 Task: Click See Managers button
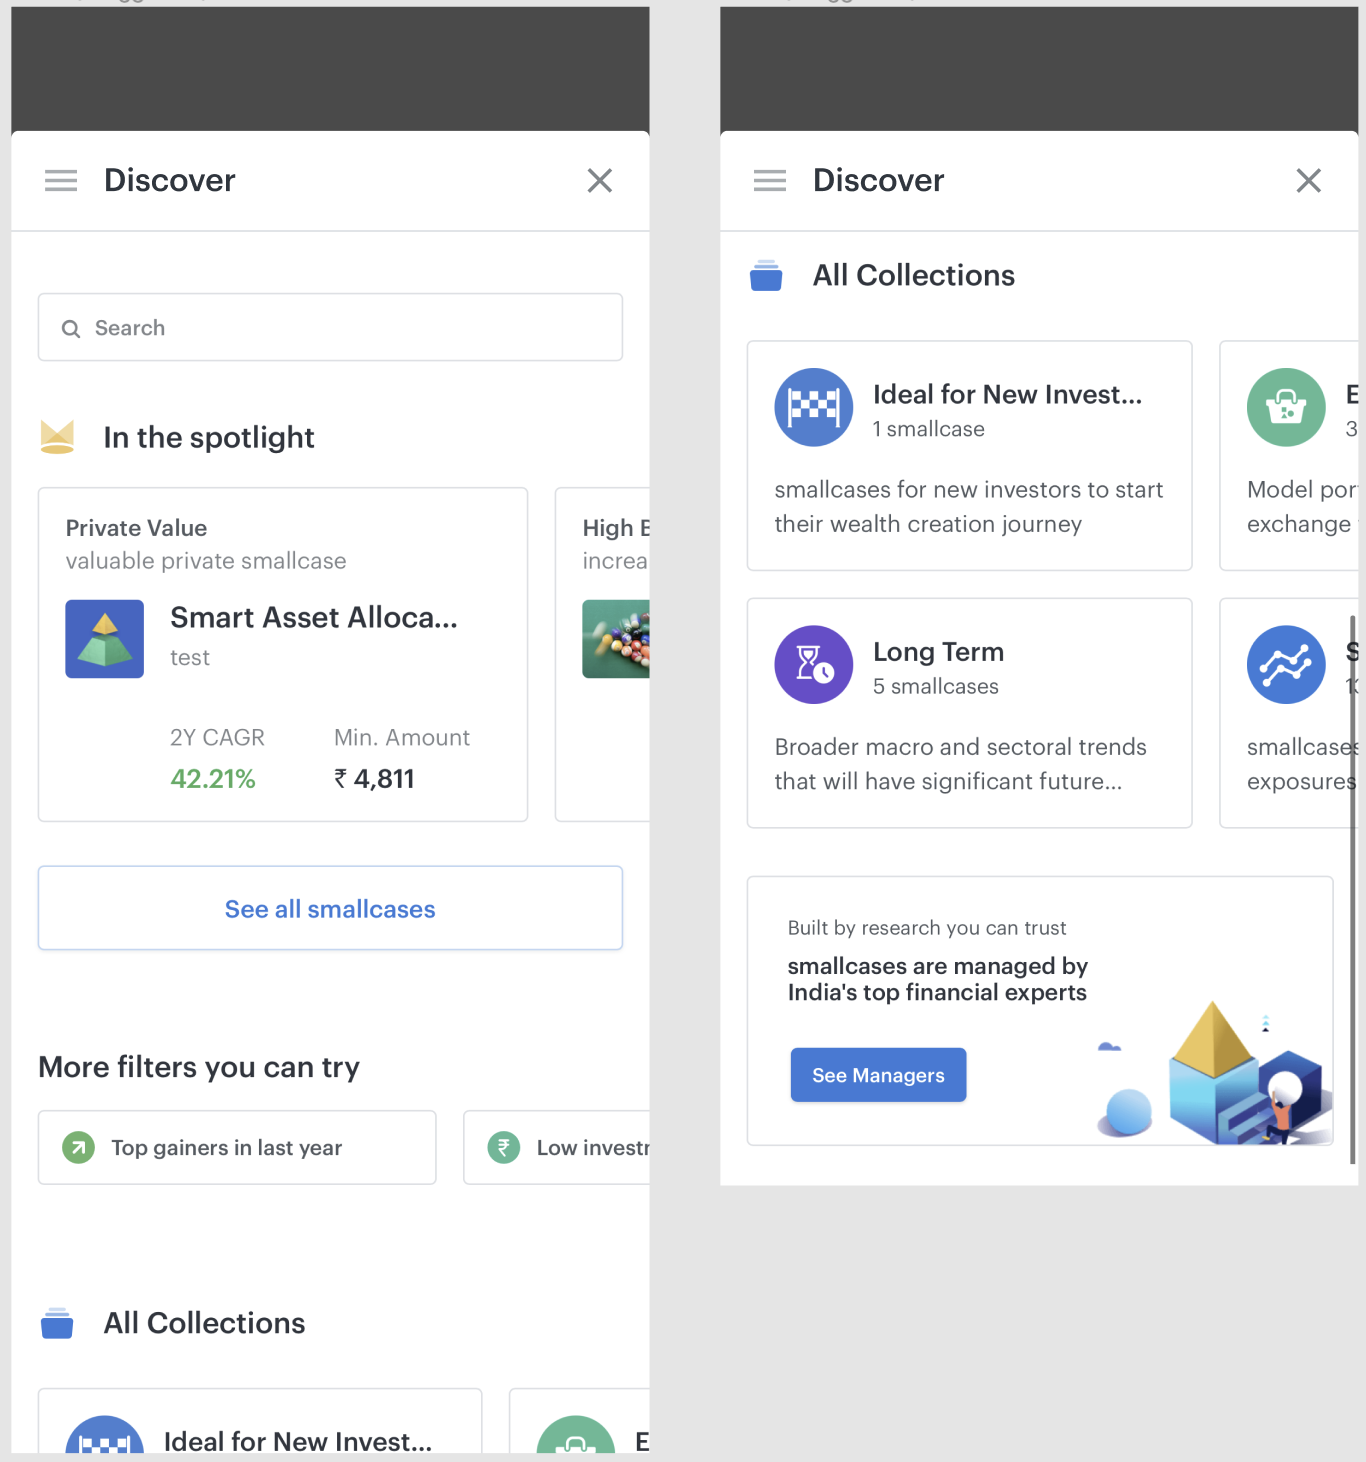(878, 1075)
